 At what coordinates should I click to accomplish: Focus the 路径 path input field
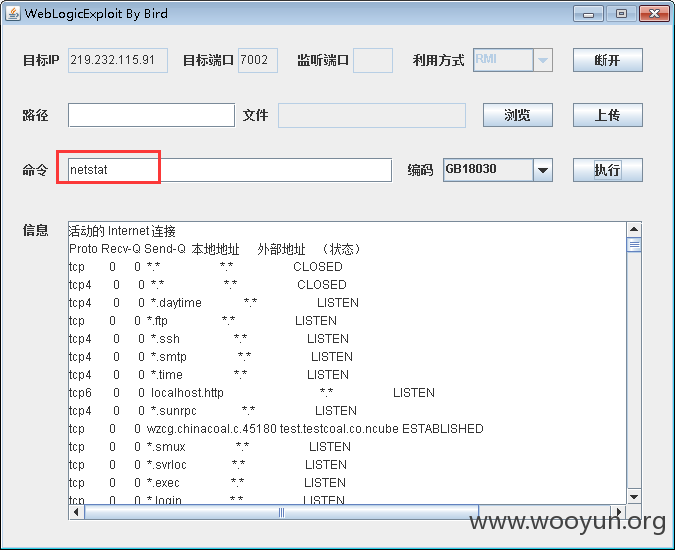pyautogui.click(x=151, y=115)
